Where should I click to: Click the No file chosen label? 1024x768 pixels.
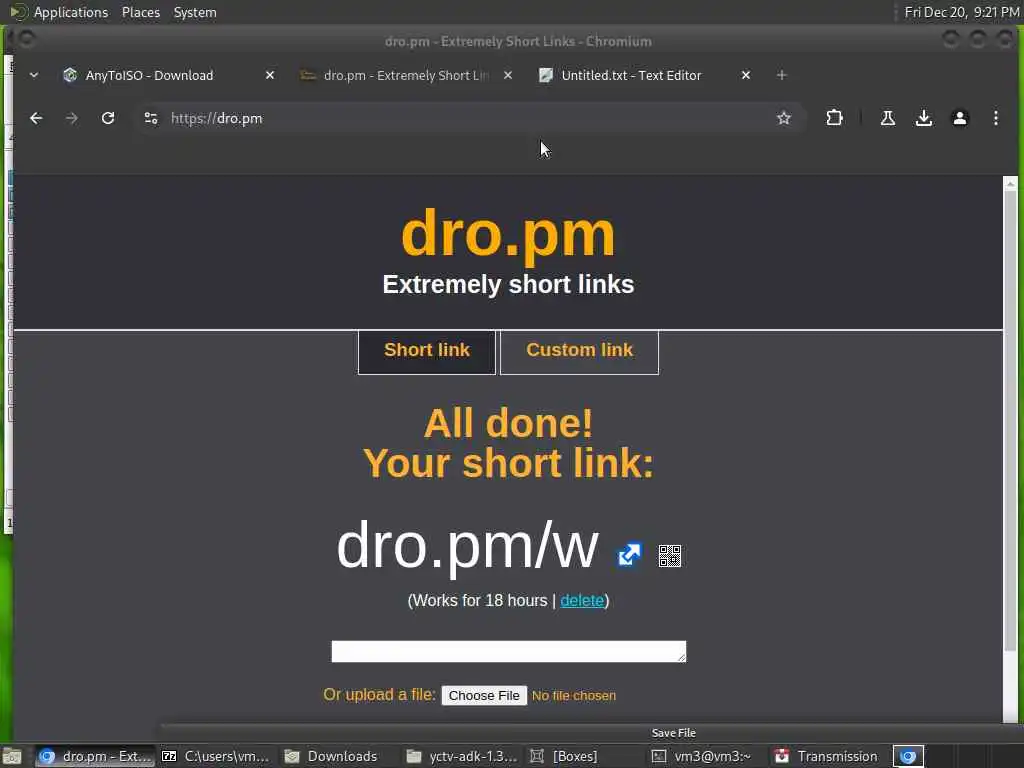click(573, 696)
